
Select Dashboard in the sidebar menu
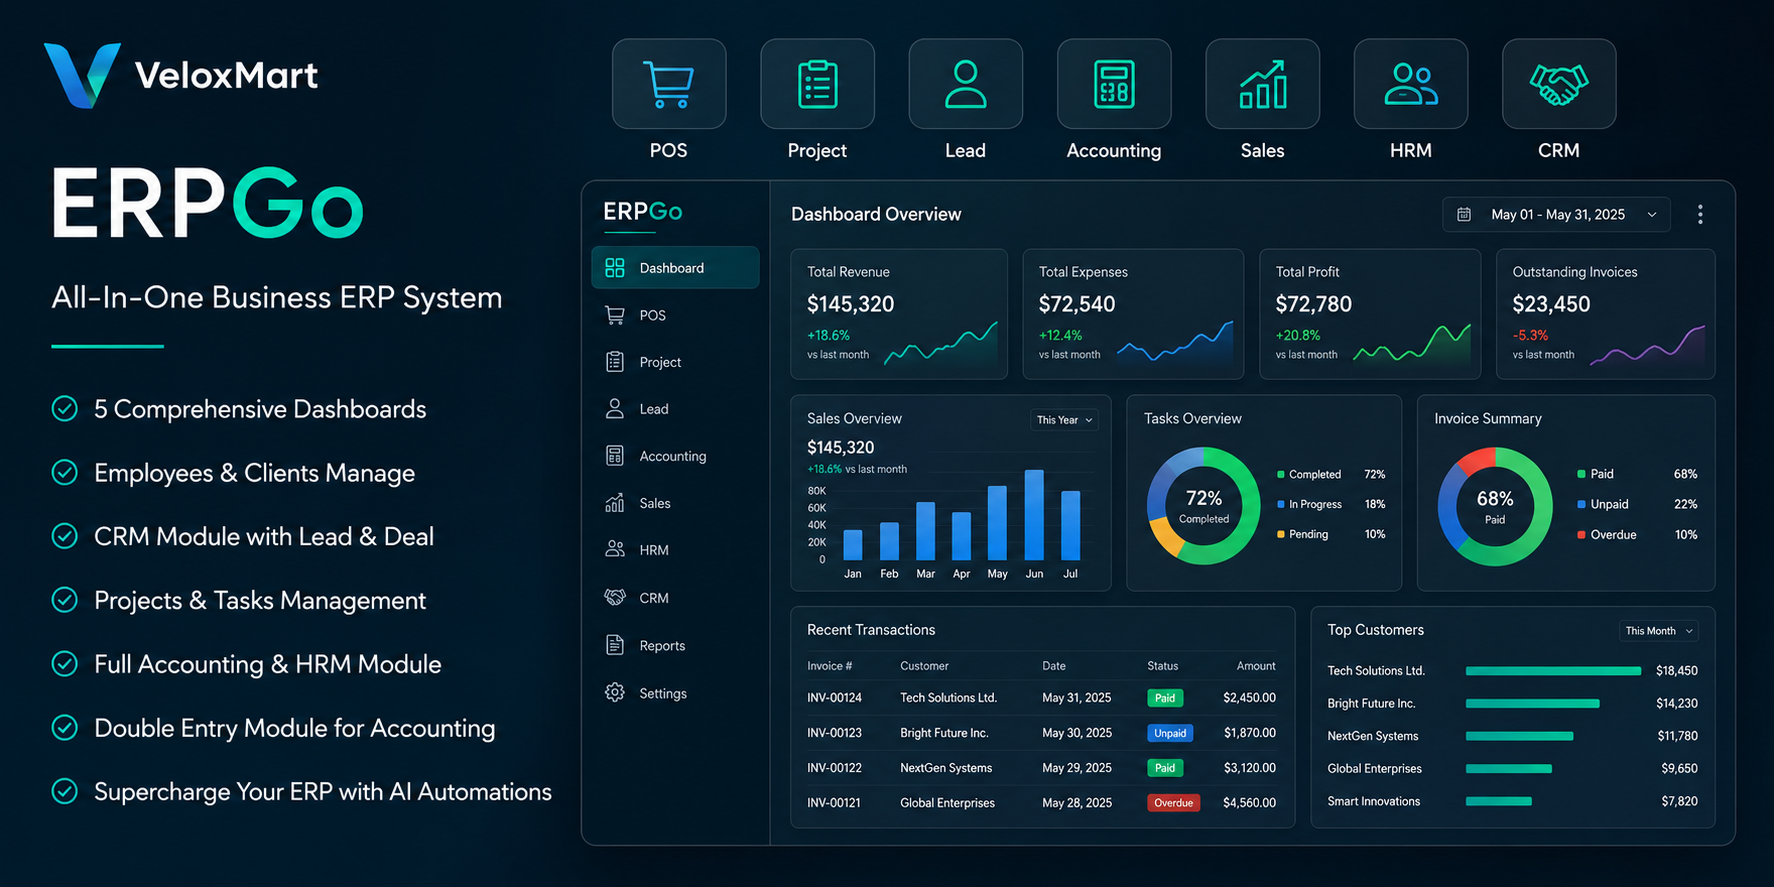[675, 268]
